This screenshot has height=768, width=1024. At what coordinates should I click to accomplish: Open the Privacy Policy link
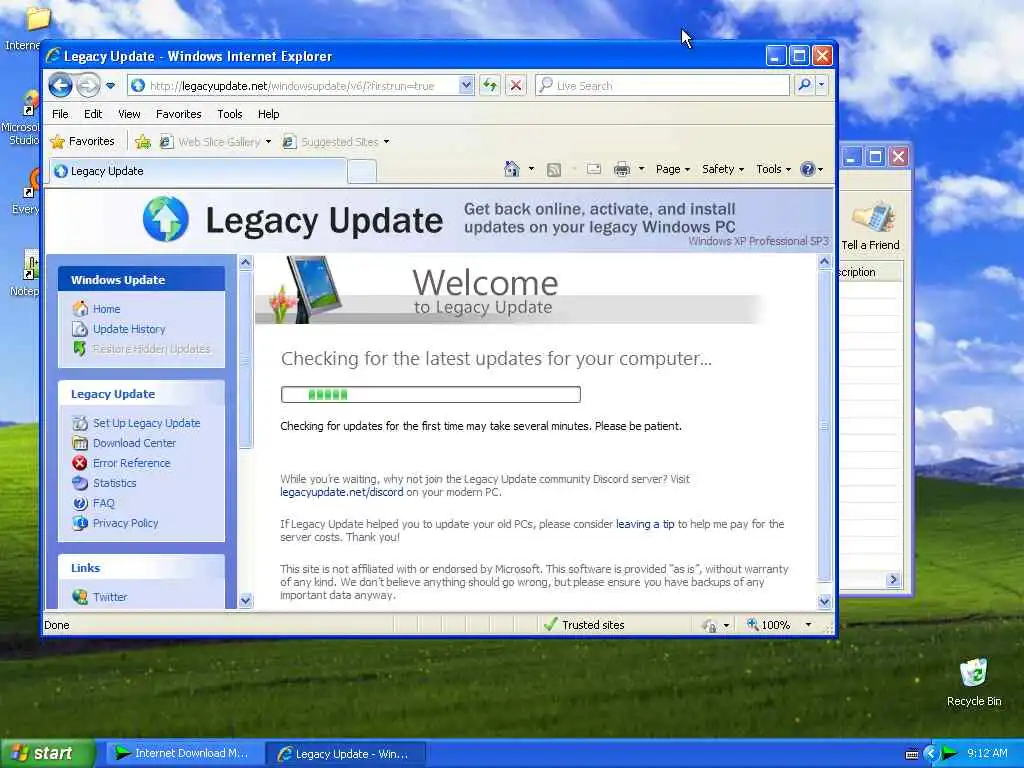coord(125,523)
